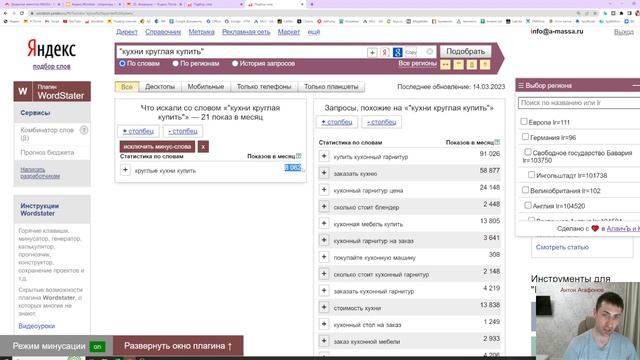Add 'кухонный гарнитур цена' via its plus icon
Image resolution: width=640 pixels, height=360 pixels.
pos(324,190)
